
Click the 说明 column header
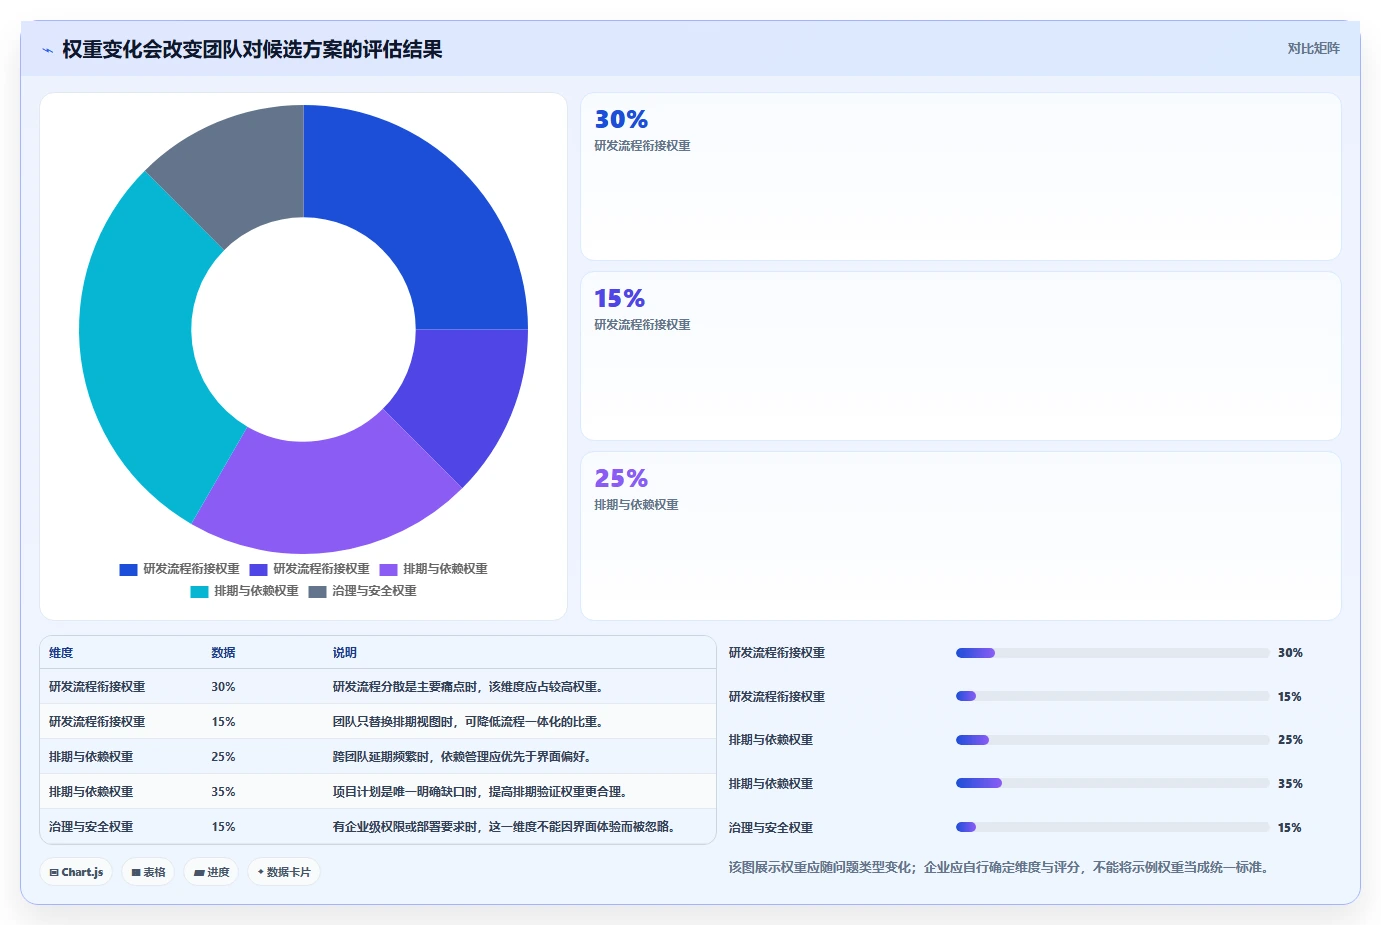click(x=345, y=652)
